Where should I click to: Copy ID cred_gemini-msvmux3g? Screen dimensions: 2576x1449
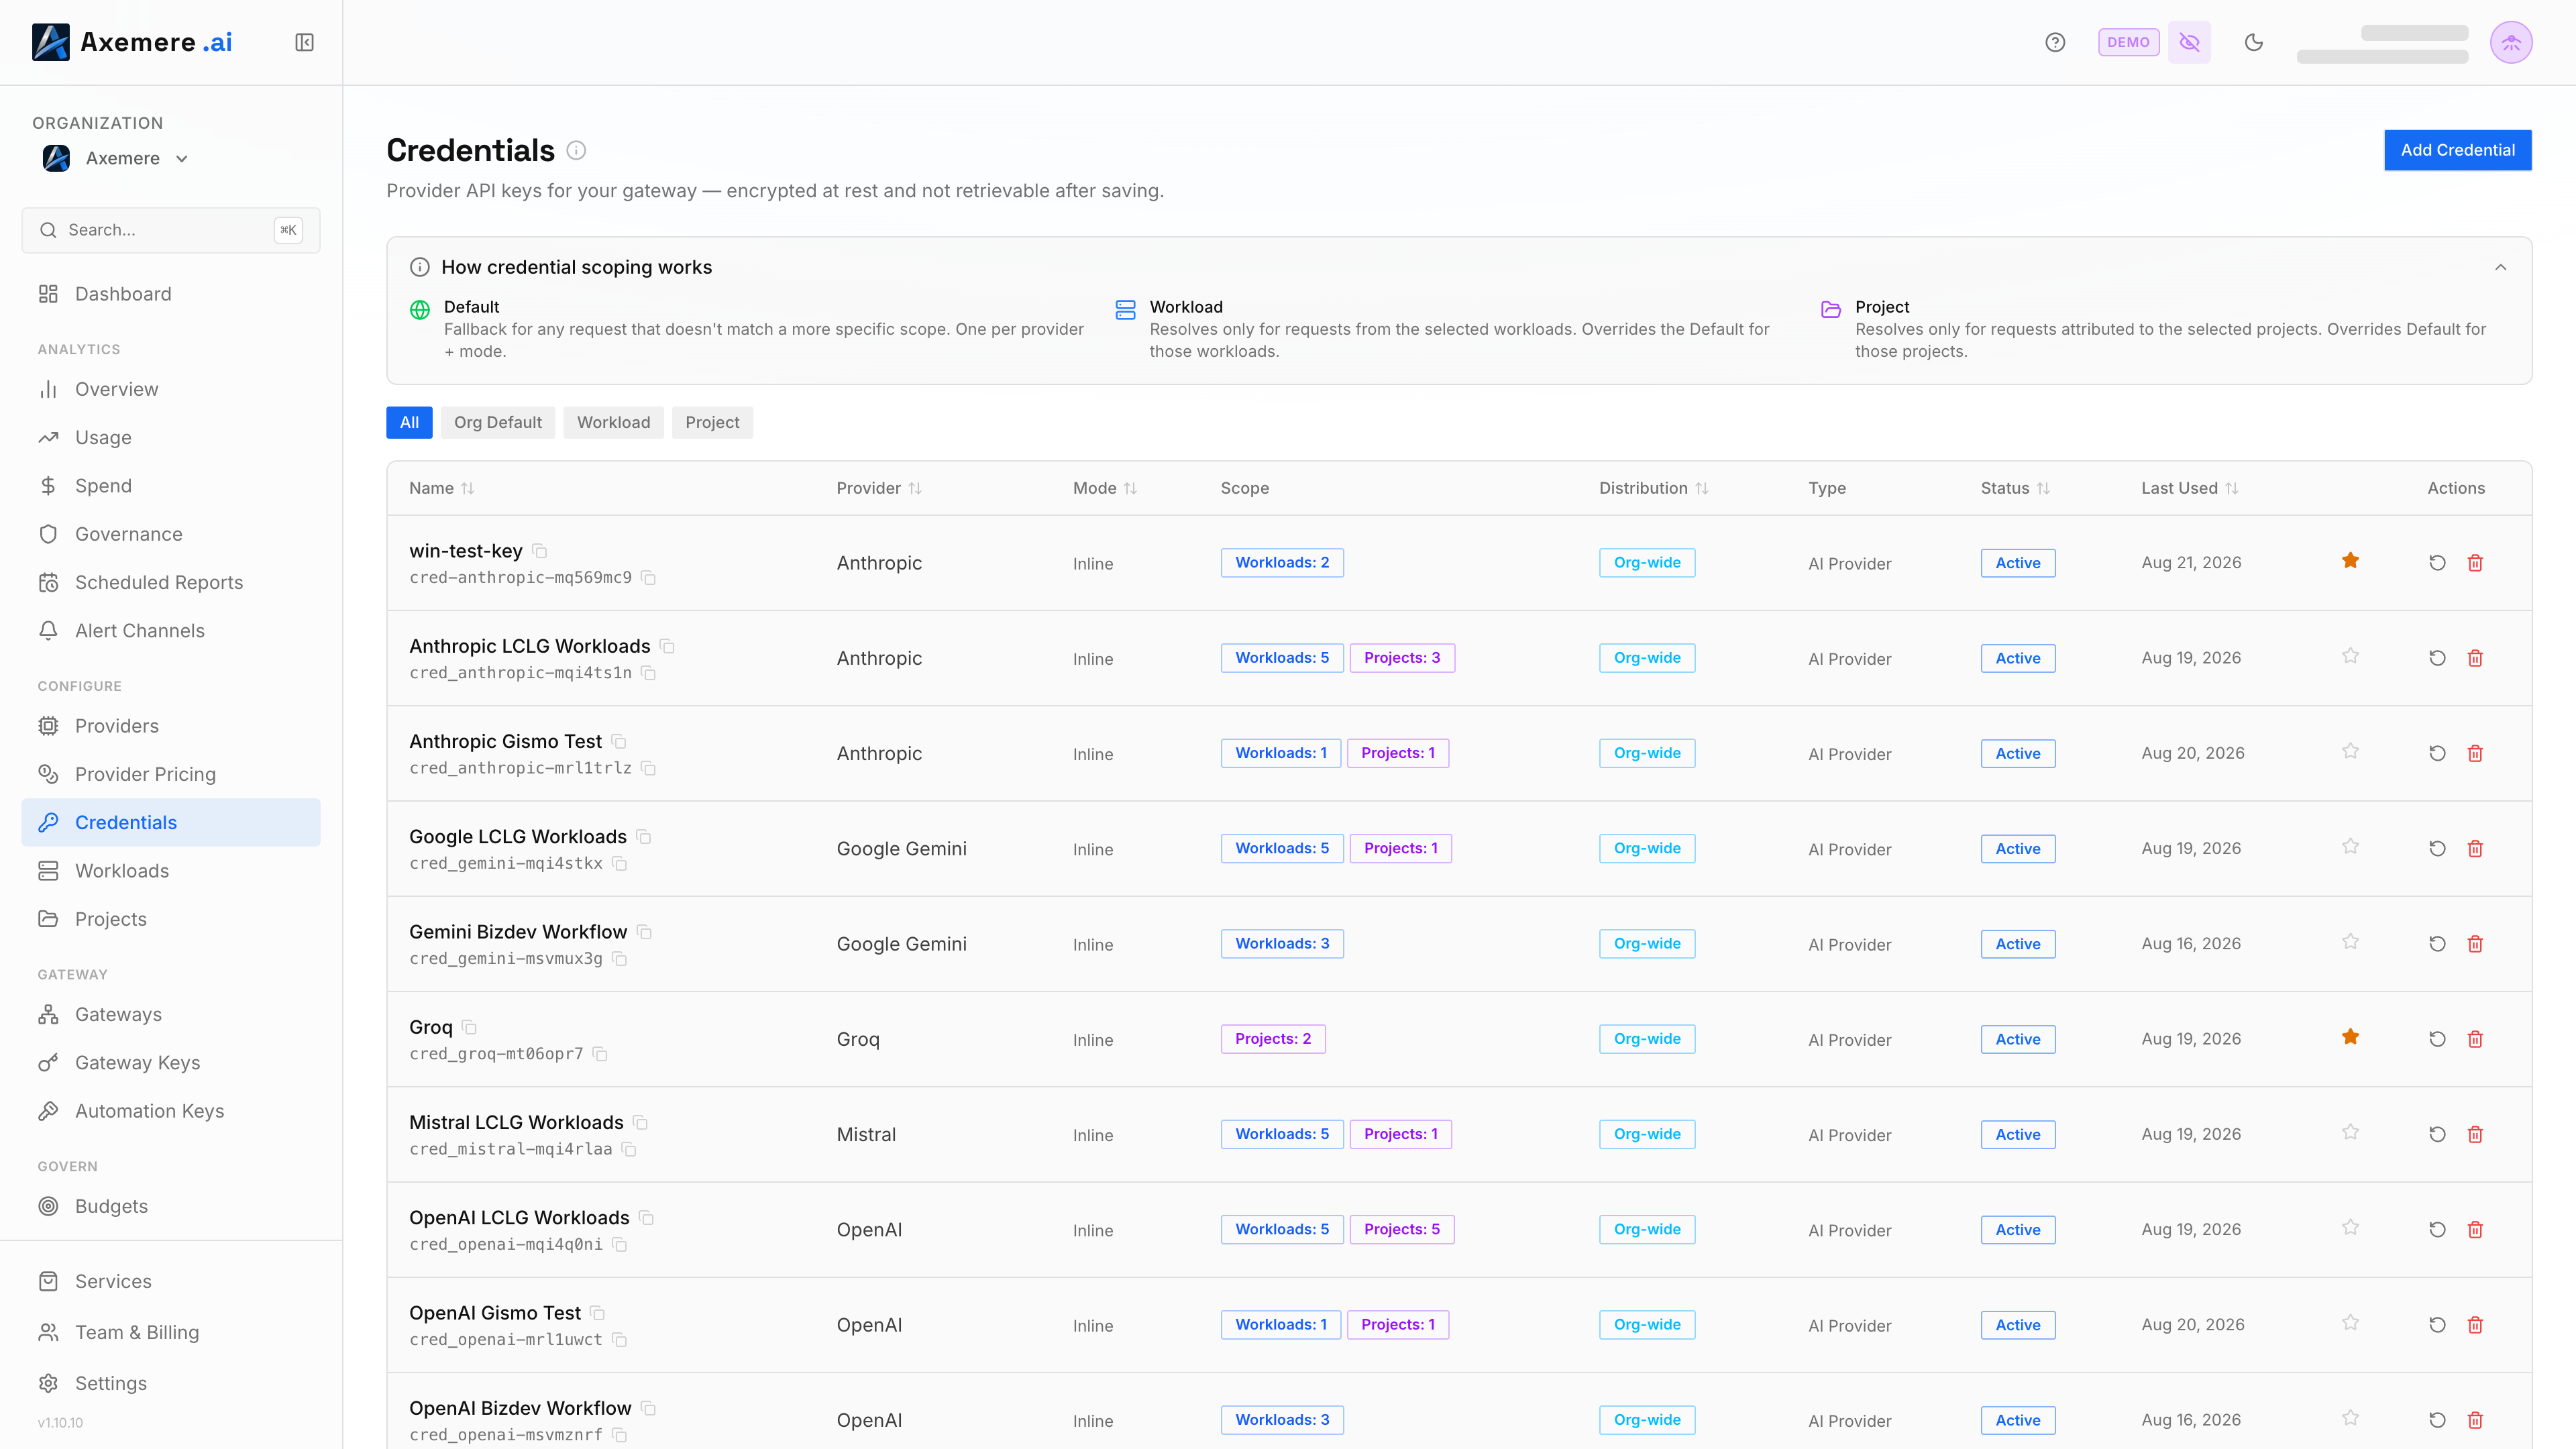pos(620,959)
